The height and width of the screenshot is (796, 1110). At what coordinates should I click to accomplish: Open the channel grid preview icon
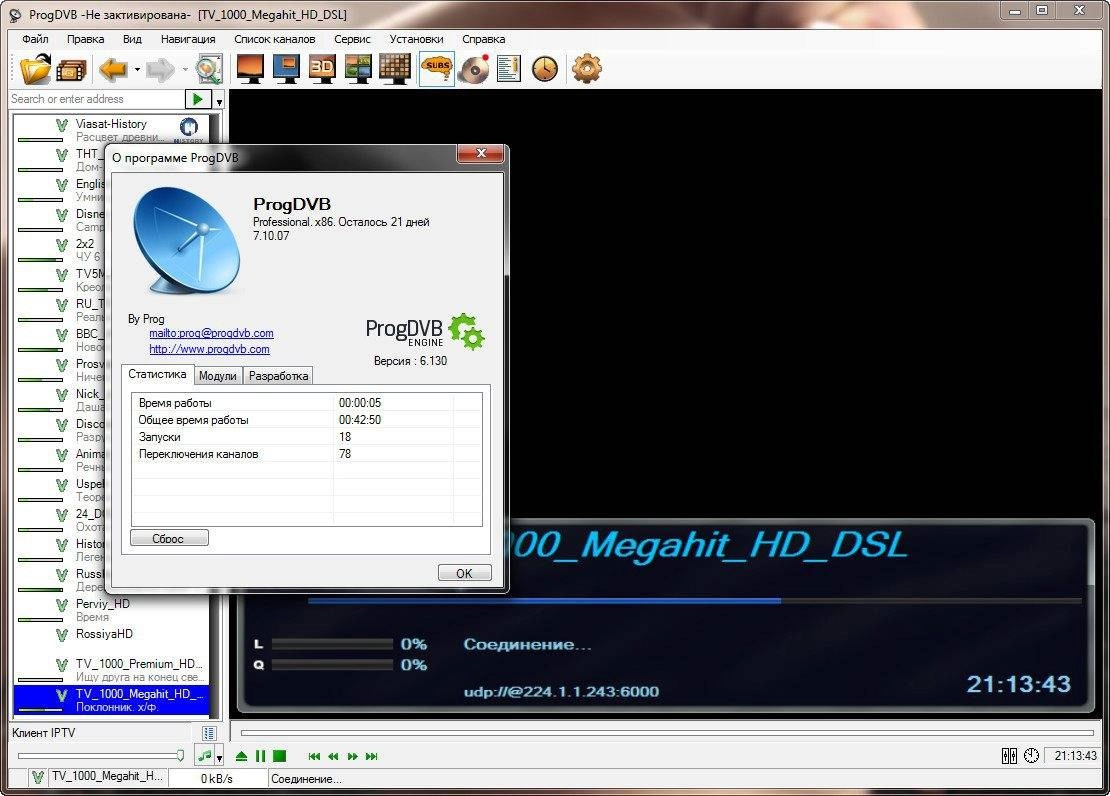[394, 69]
